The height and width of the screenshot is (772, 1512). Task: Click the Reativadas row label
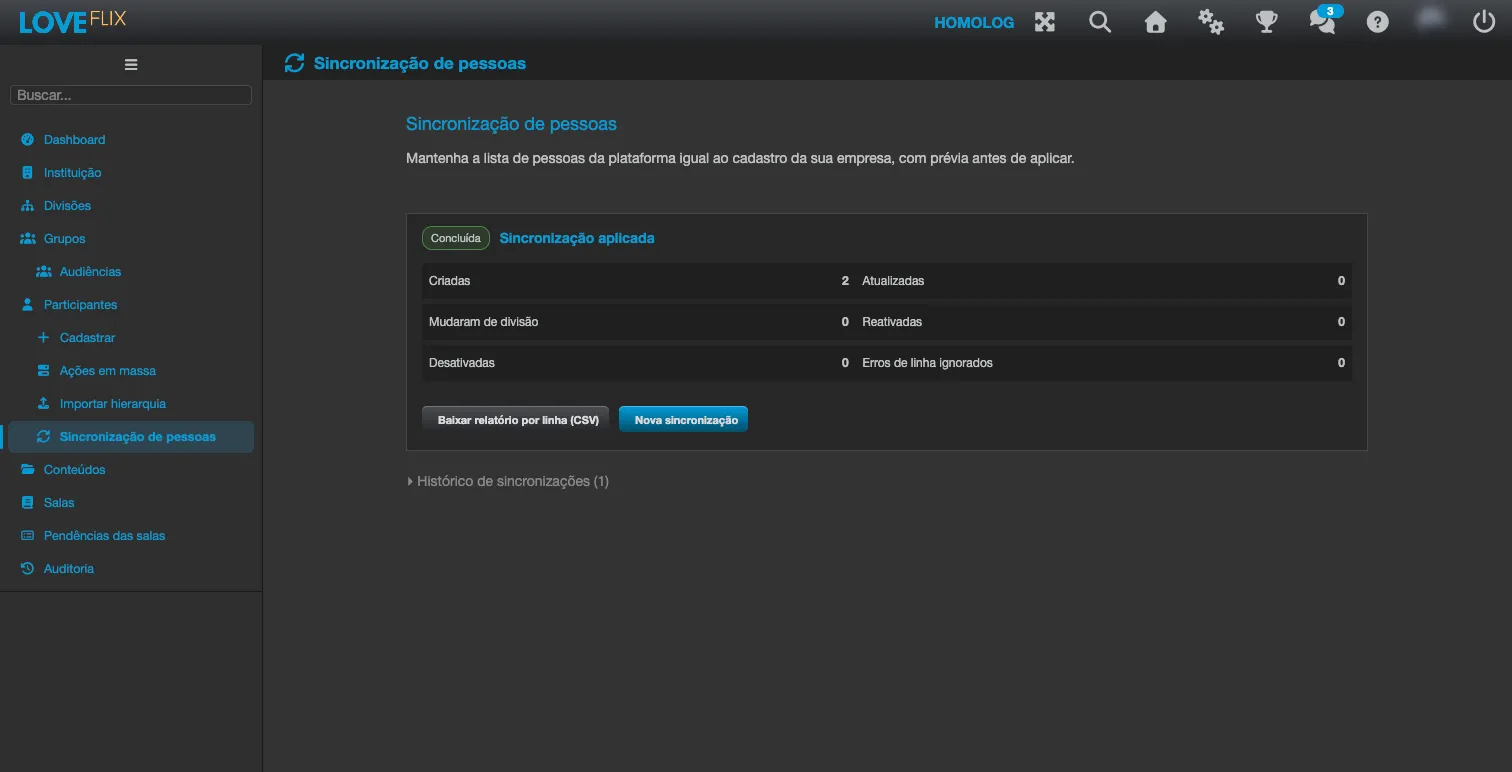pyautogui.click(x=892, y=322)
